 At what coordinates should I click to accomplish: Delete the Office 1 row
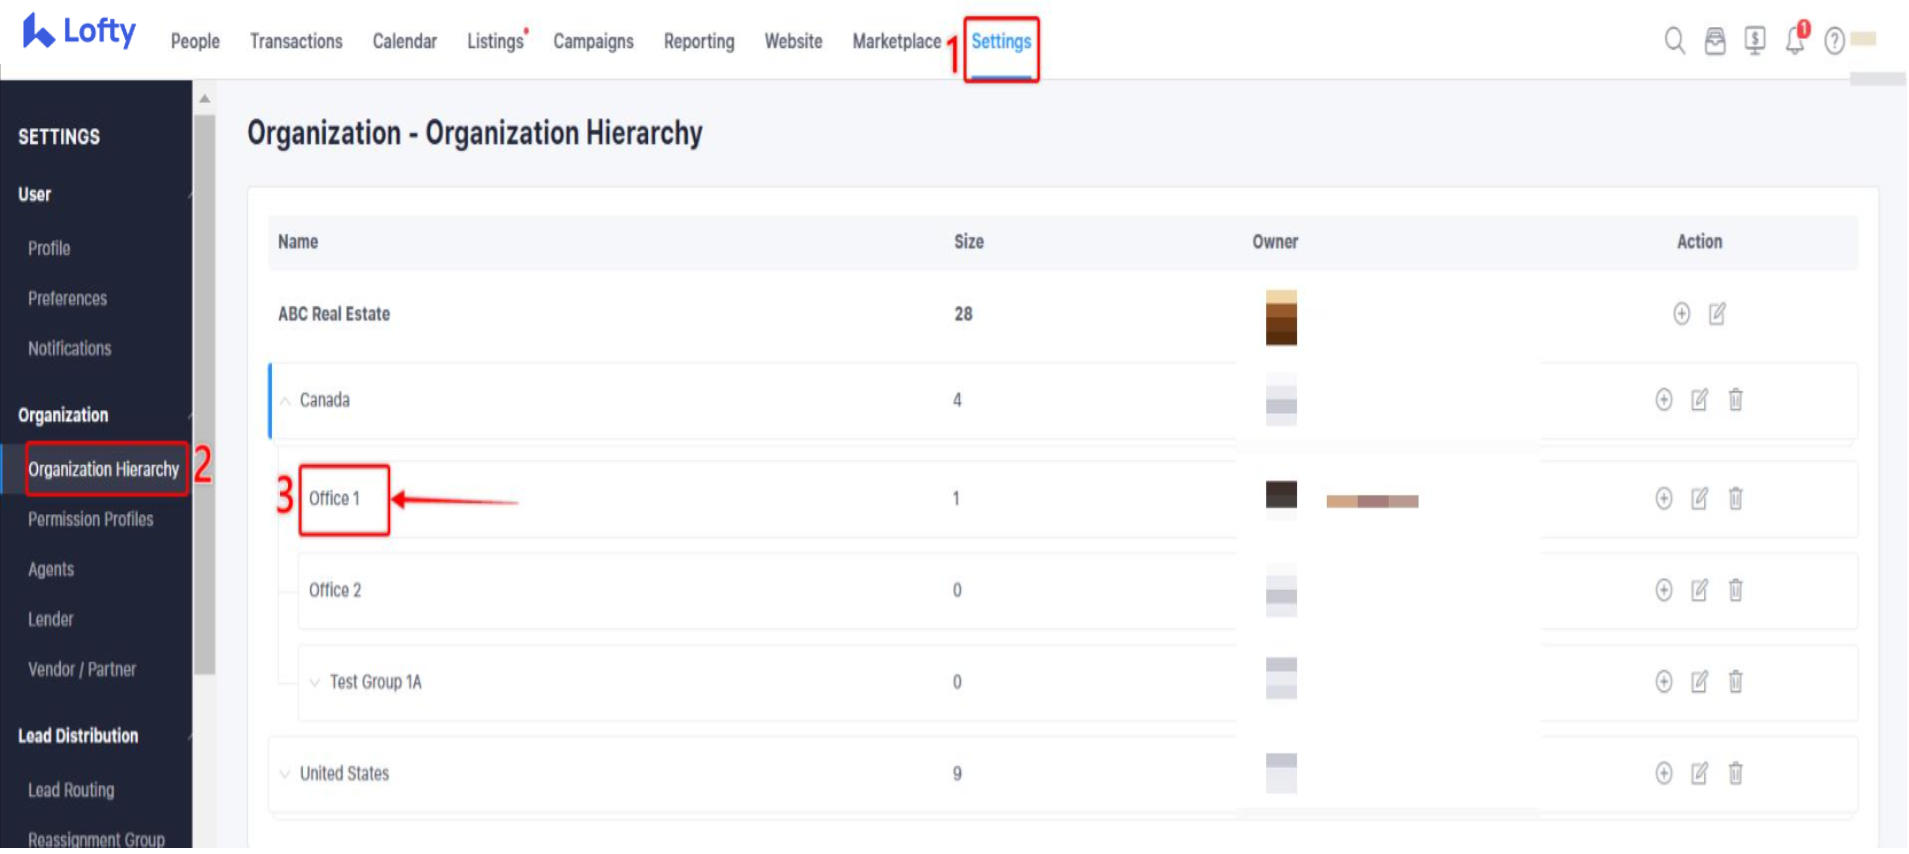[1735, 499]
